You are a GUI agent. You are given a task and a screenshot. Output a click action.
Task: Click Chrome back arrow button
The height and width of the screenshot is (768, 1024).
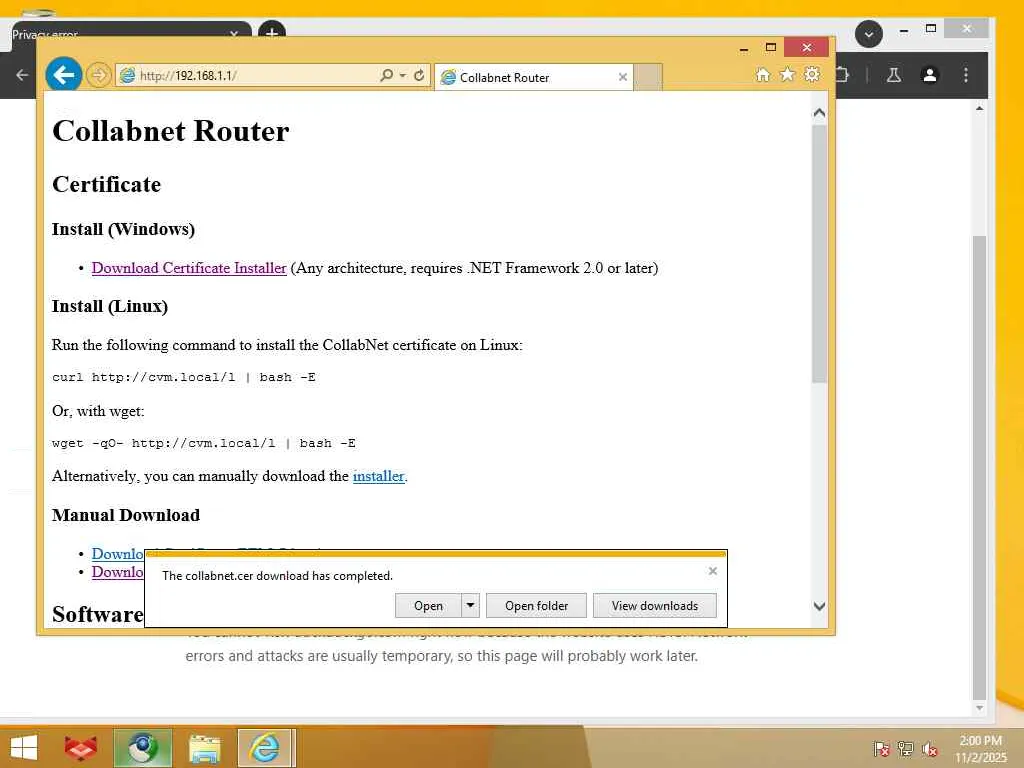click(x=22, y=75)
